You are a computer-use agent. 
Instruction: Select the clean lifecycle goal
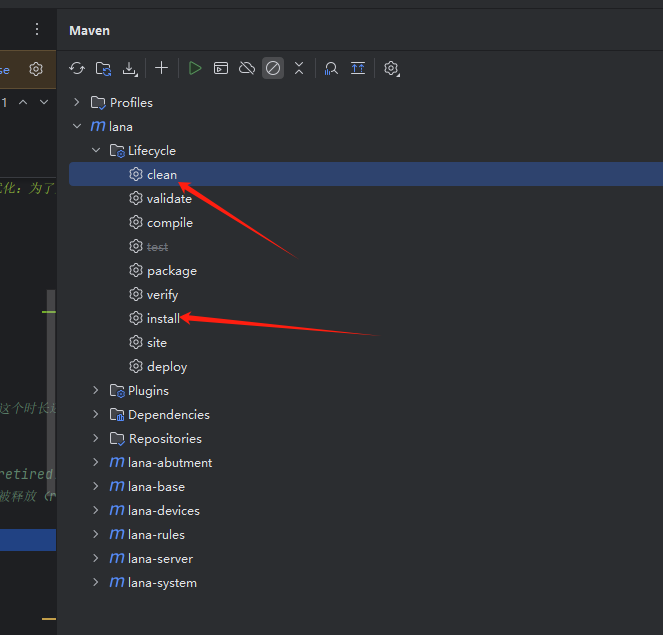click(161, 175)
